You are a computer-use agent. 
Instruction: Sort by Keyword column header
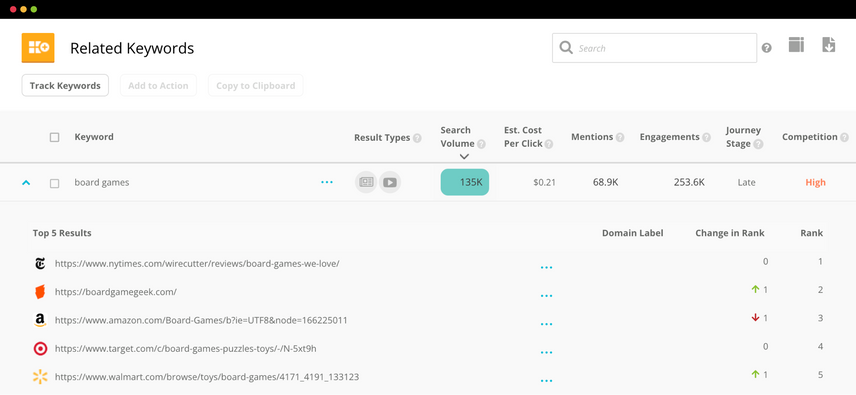[x=94, y=137]
